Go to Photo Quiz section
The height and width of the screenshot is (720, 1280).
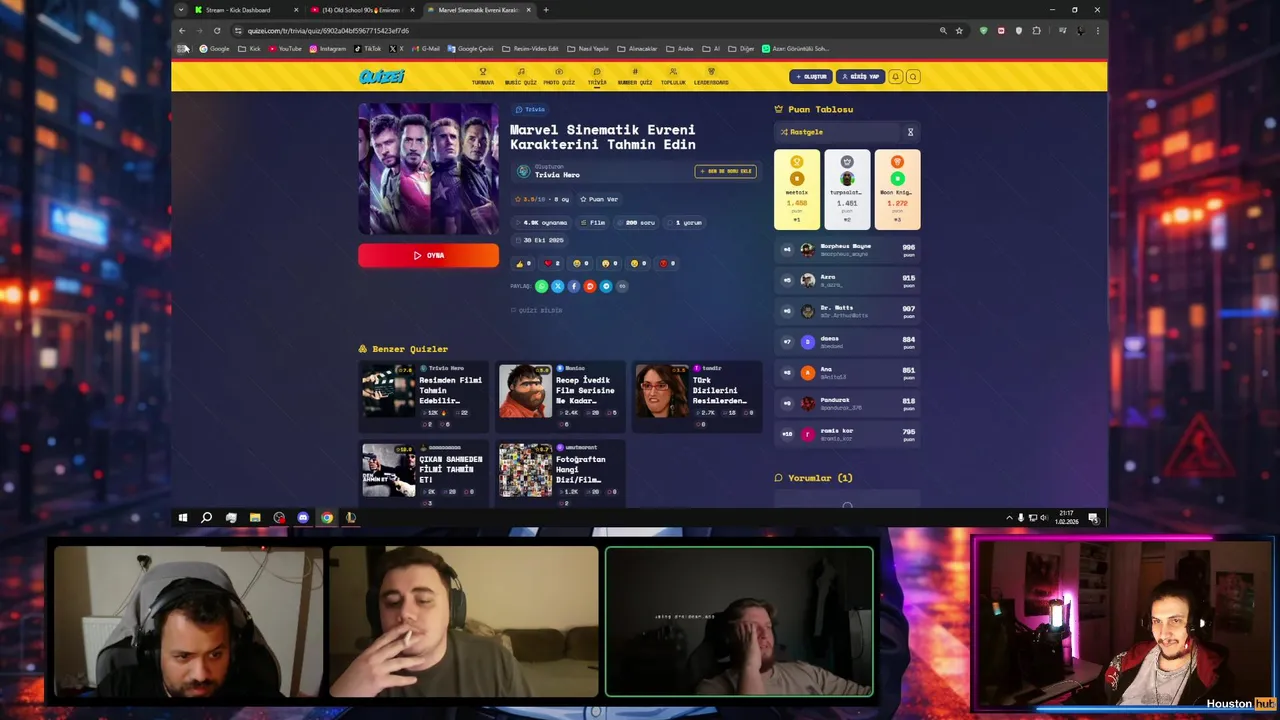coord(559,77)
